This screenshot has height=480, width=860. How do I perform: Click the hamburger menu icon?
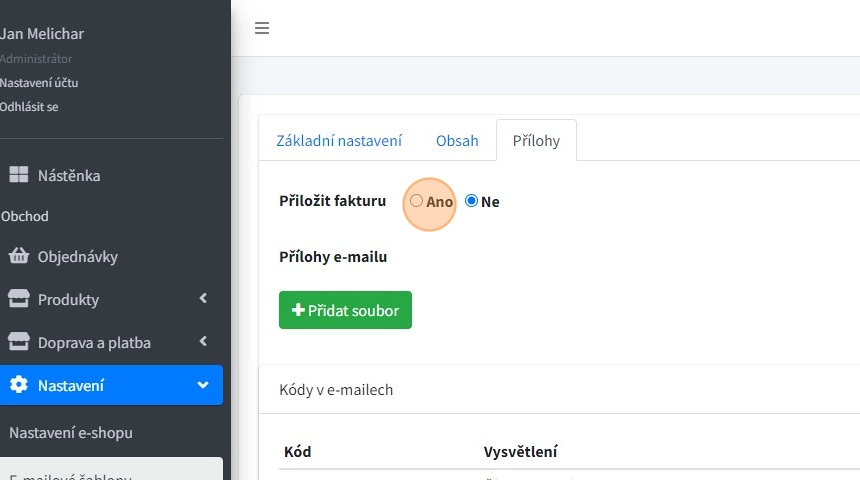click(x=262, y=28)
